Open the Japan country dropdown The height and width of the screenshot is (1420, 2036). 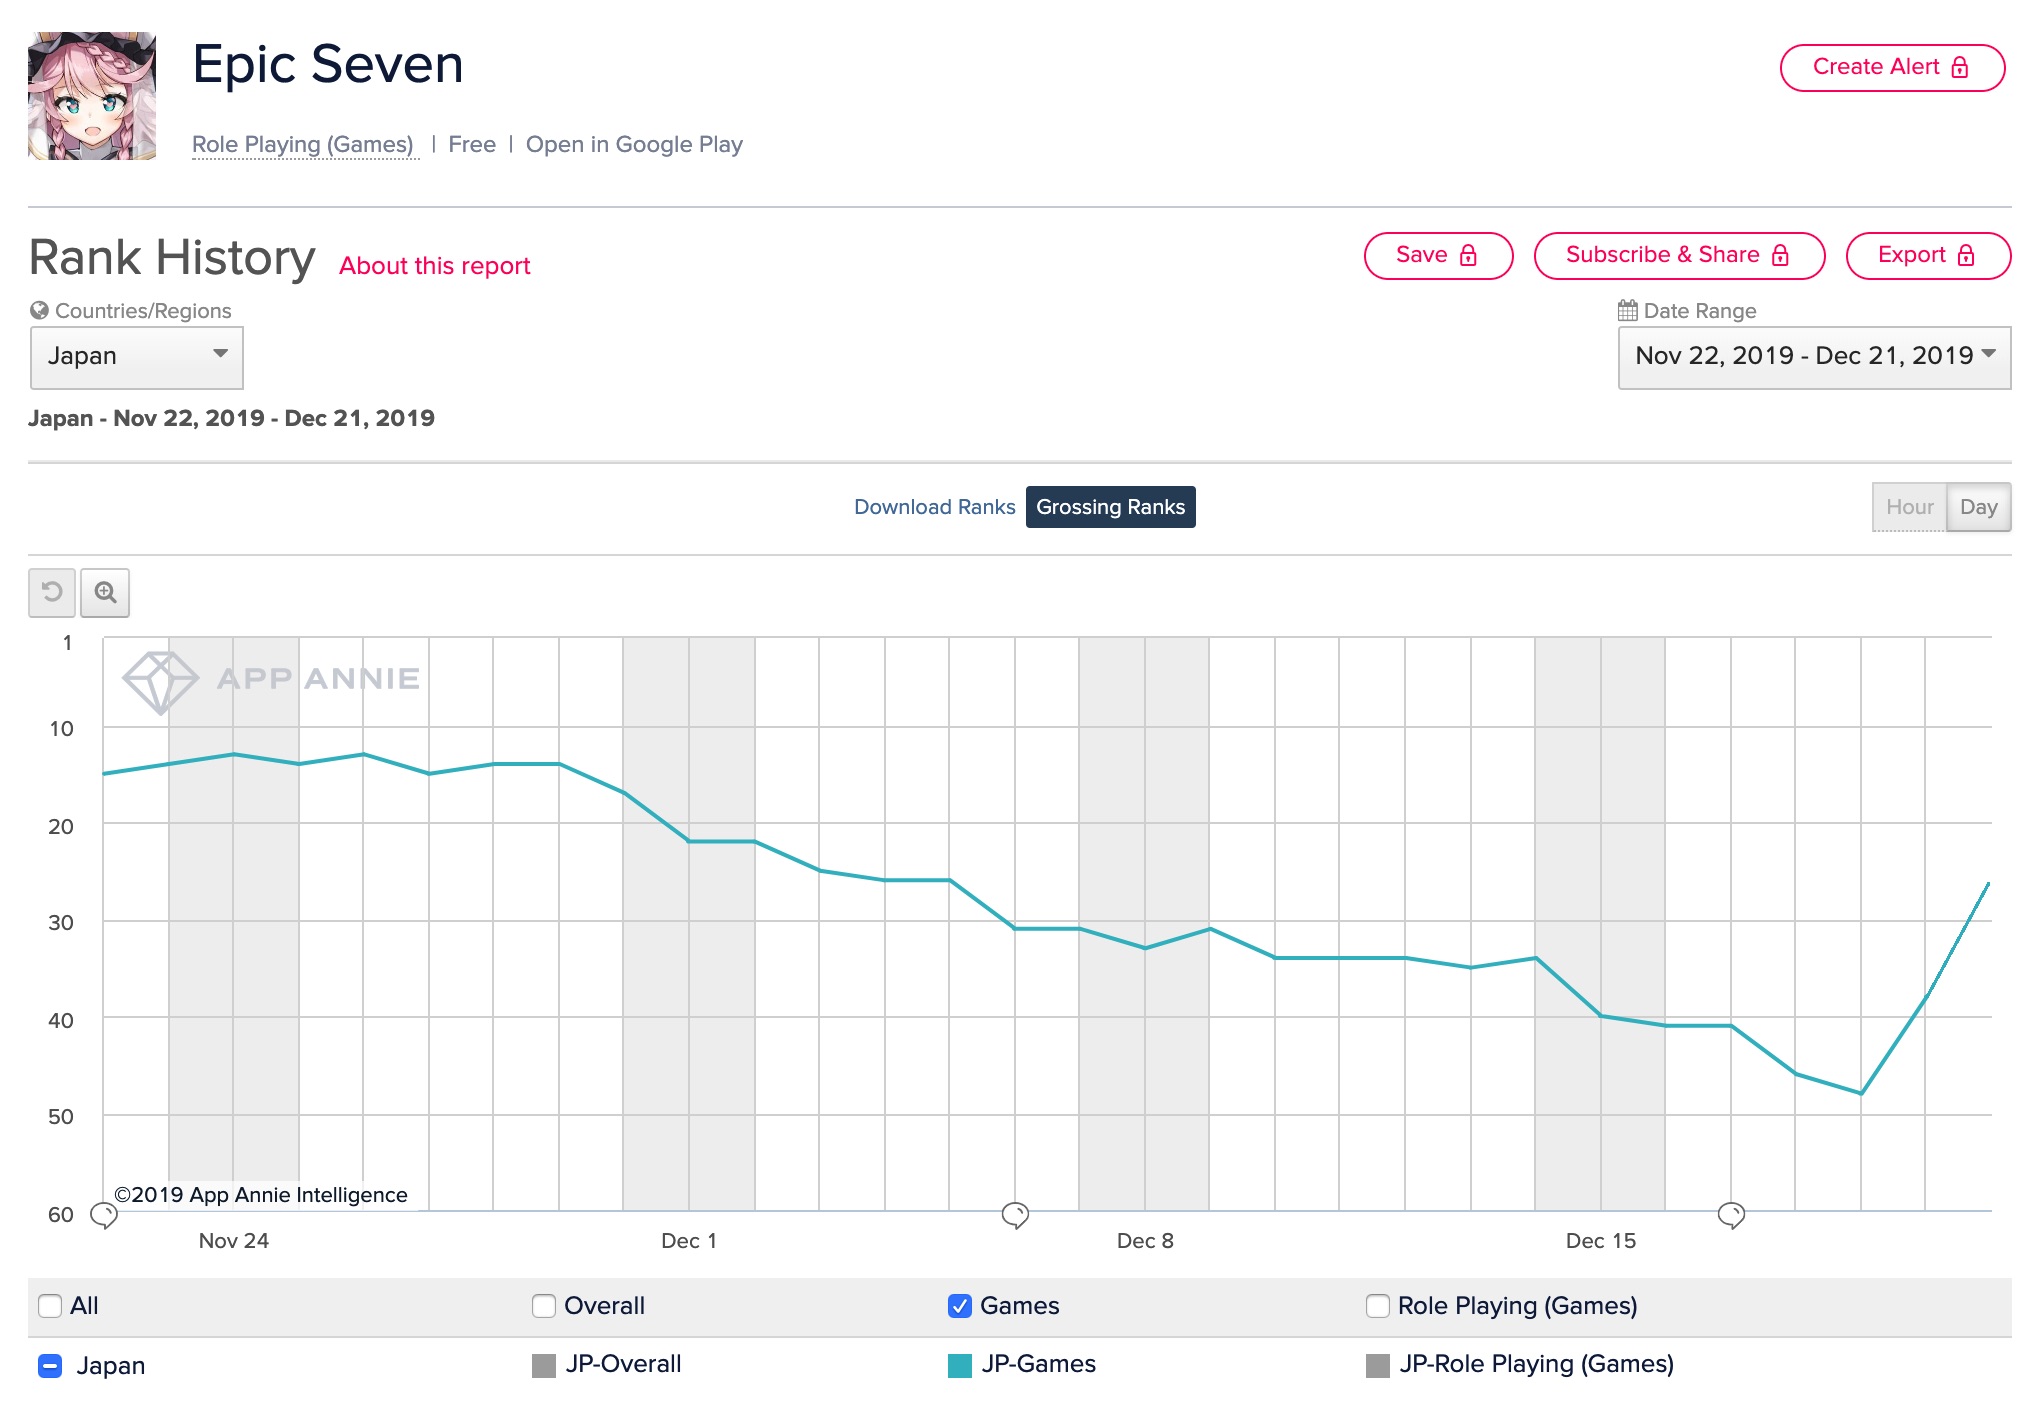point(137,357)
